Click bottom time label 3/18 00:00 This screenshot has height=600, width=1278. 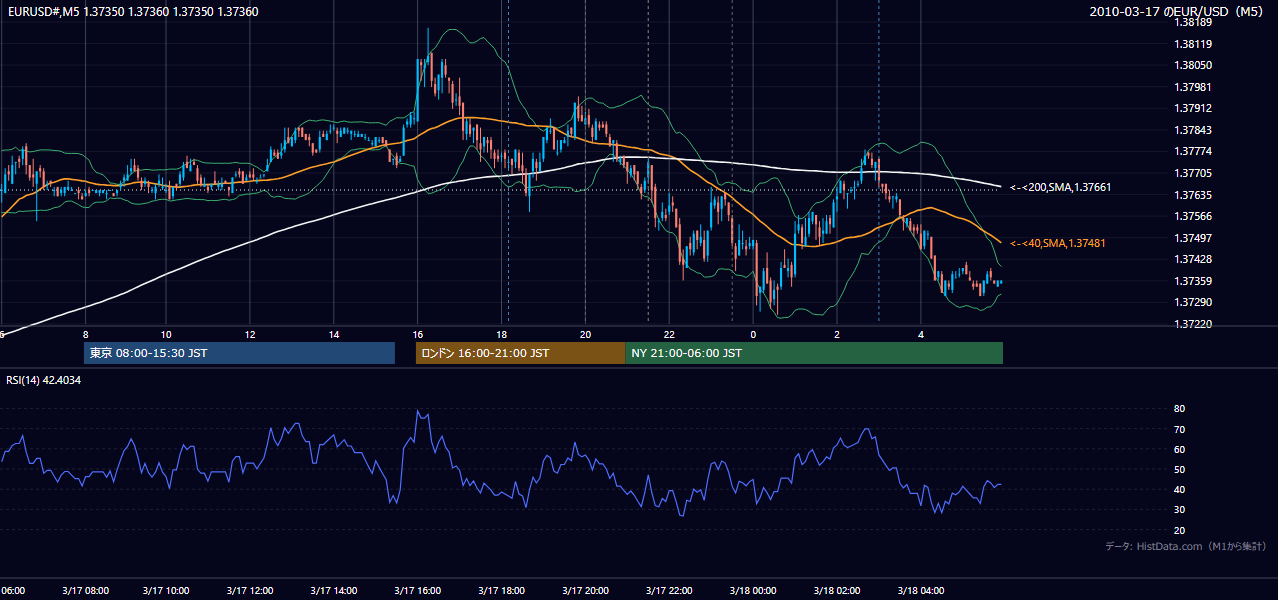pos(753,590)
